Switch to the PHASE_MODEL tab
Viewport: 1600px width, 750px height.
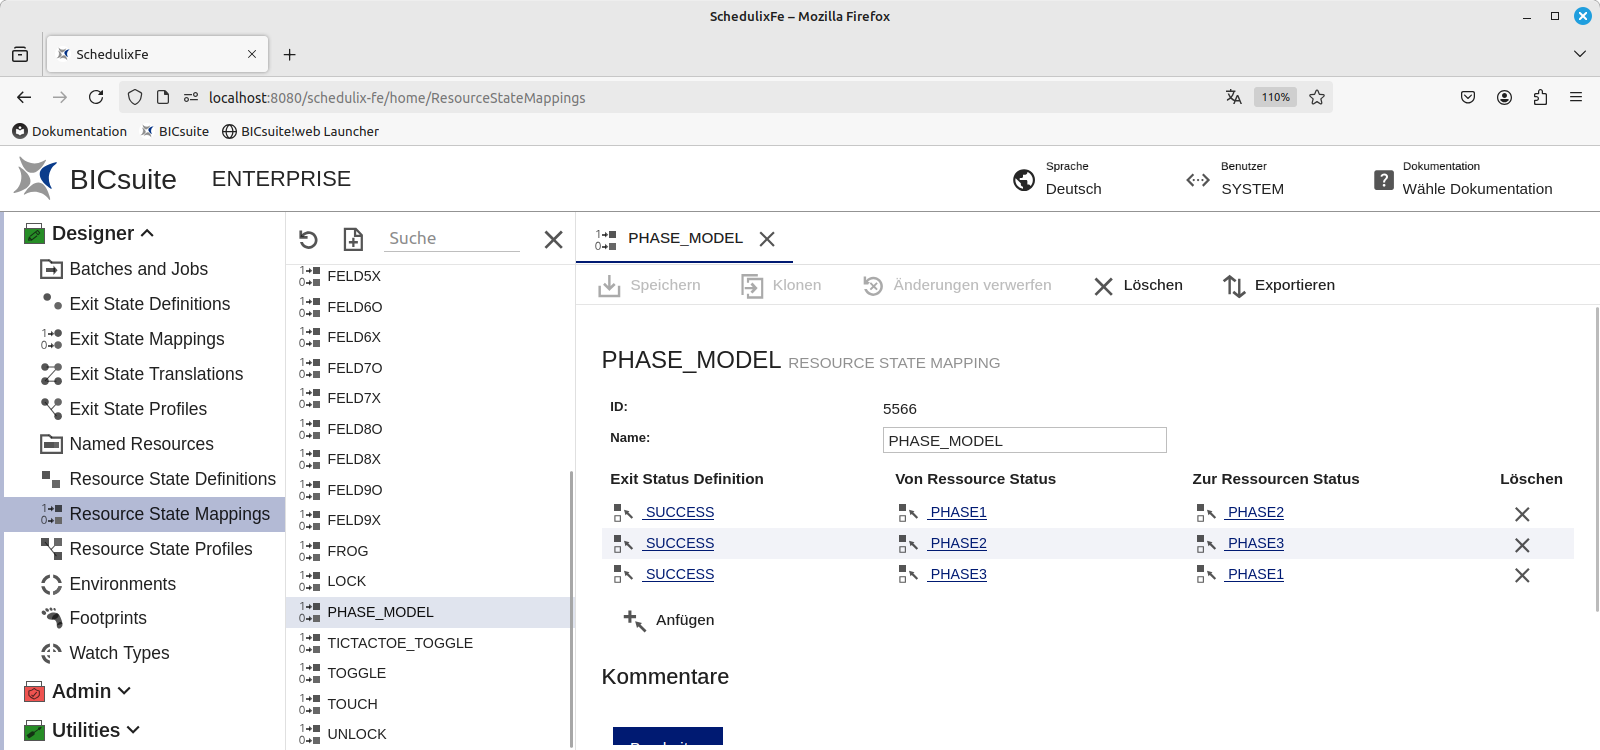685,238
